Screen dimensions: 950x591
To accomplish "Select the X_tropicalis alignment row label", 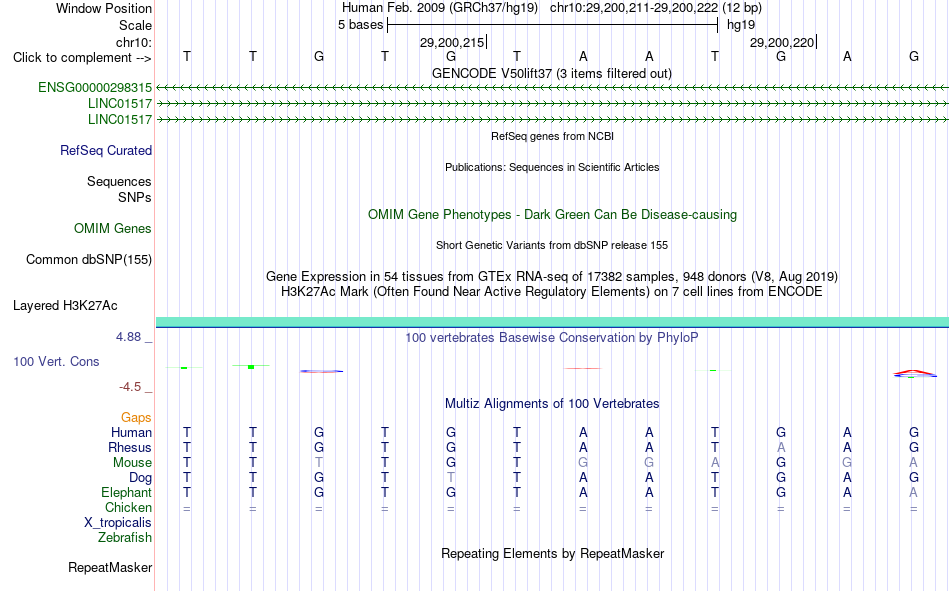I will point(118,523).
